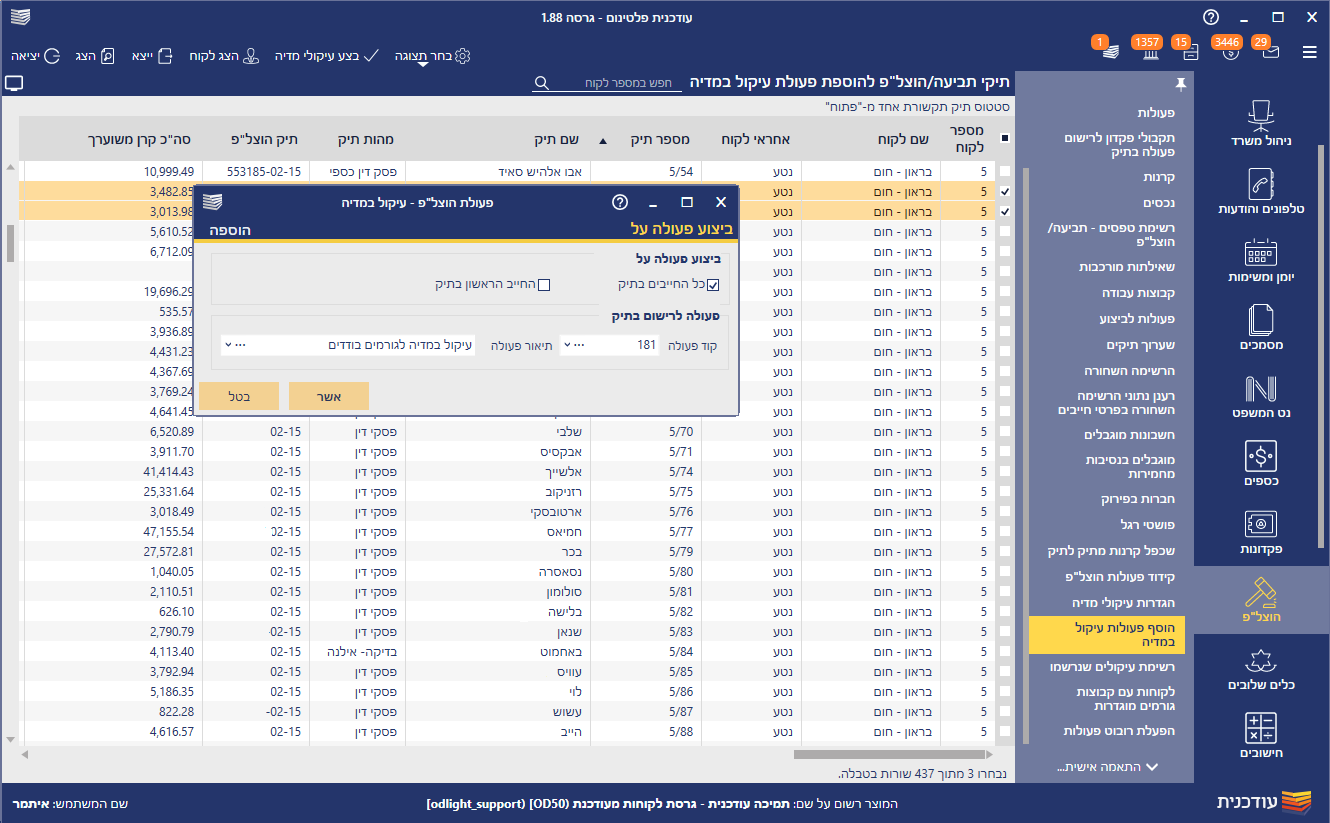Select הפעלת רובוט פעולות menu item
The height and width of the screenshot is (823, 1330).
pos(1119,731)
